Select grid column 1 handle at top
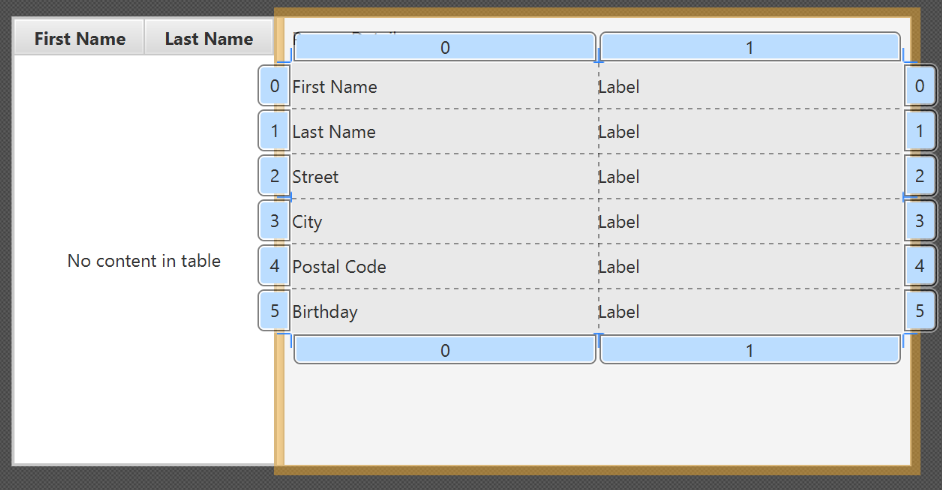This screenshot has height=490, width=942. 750,47
